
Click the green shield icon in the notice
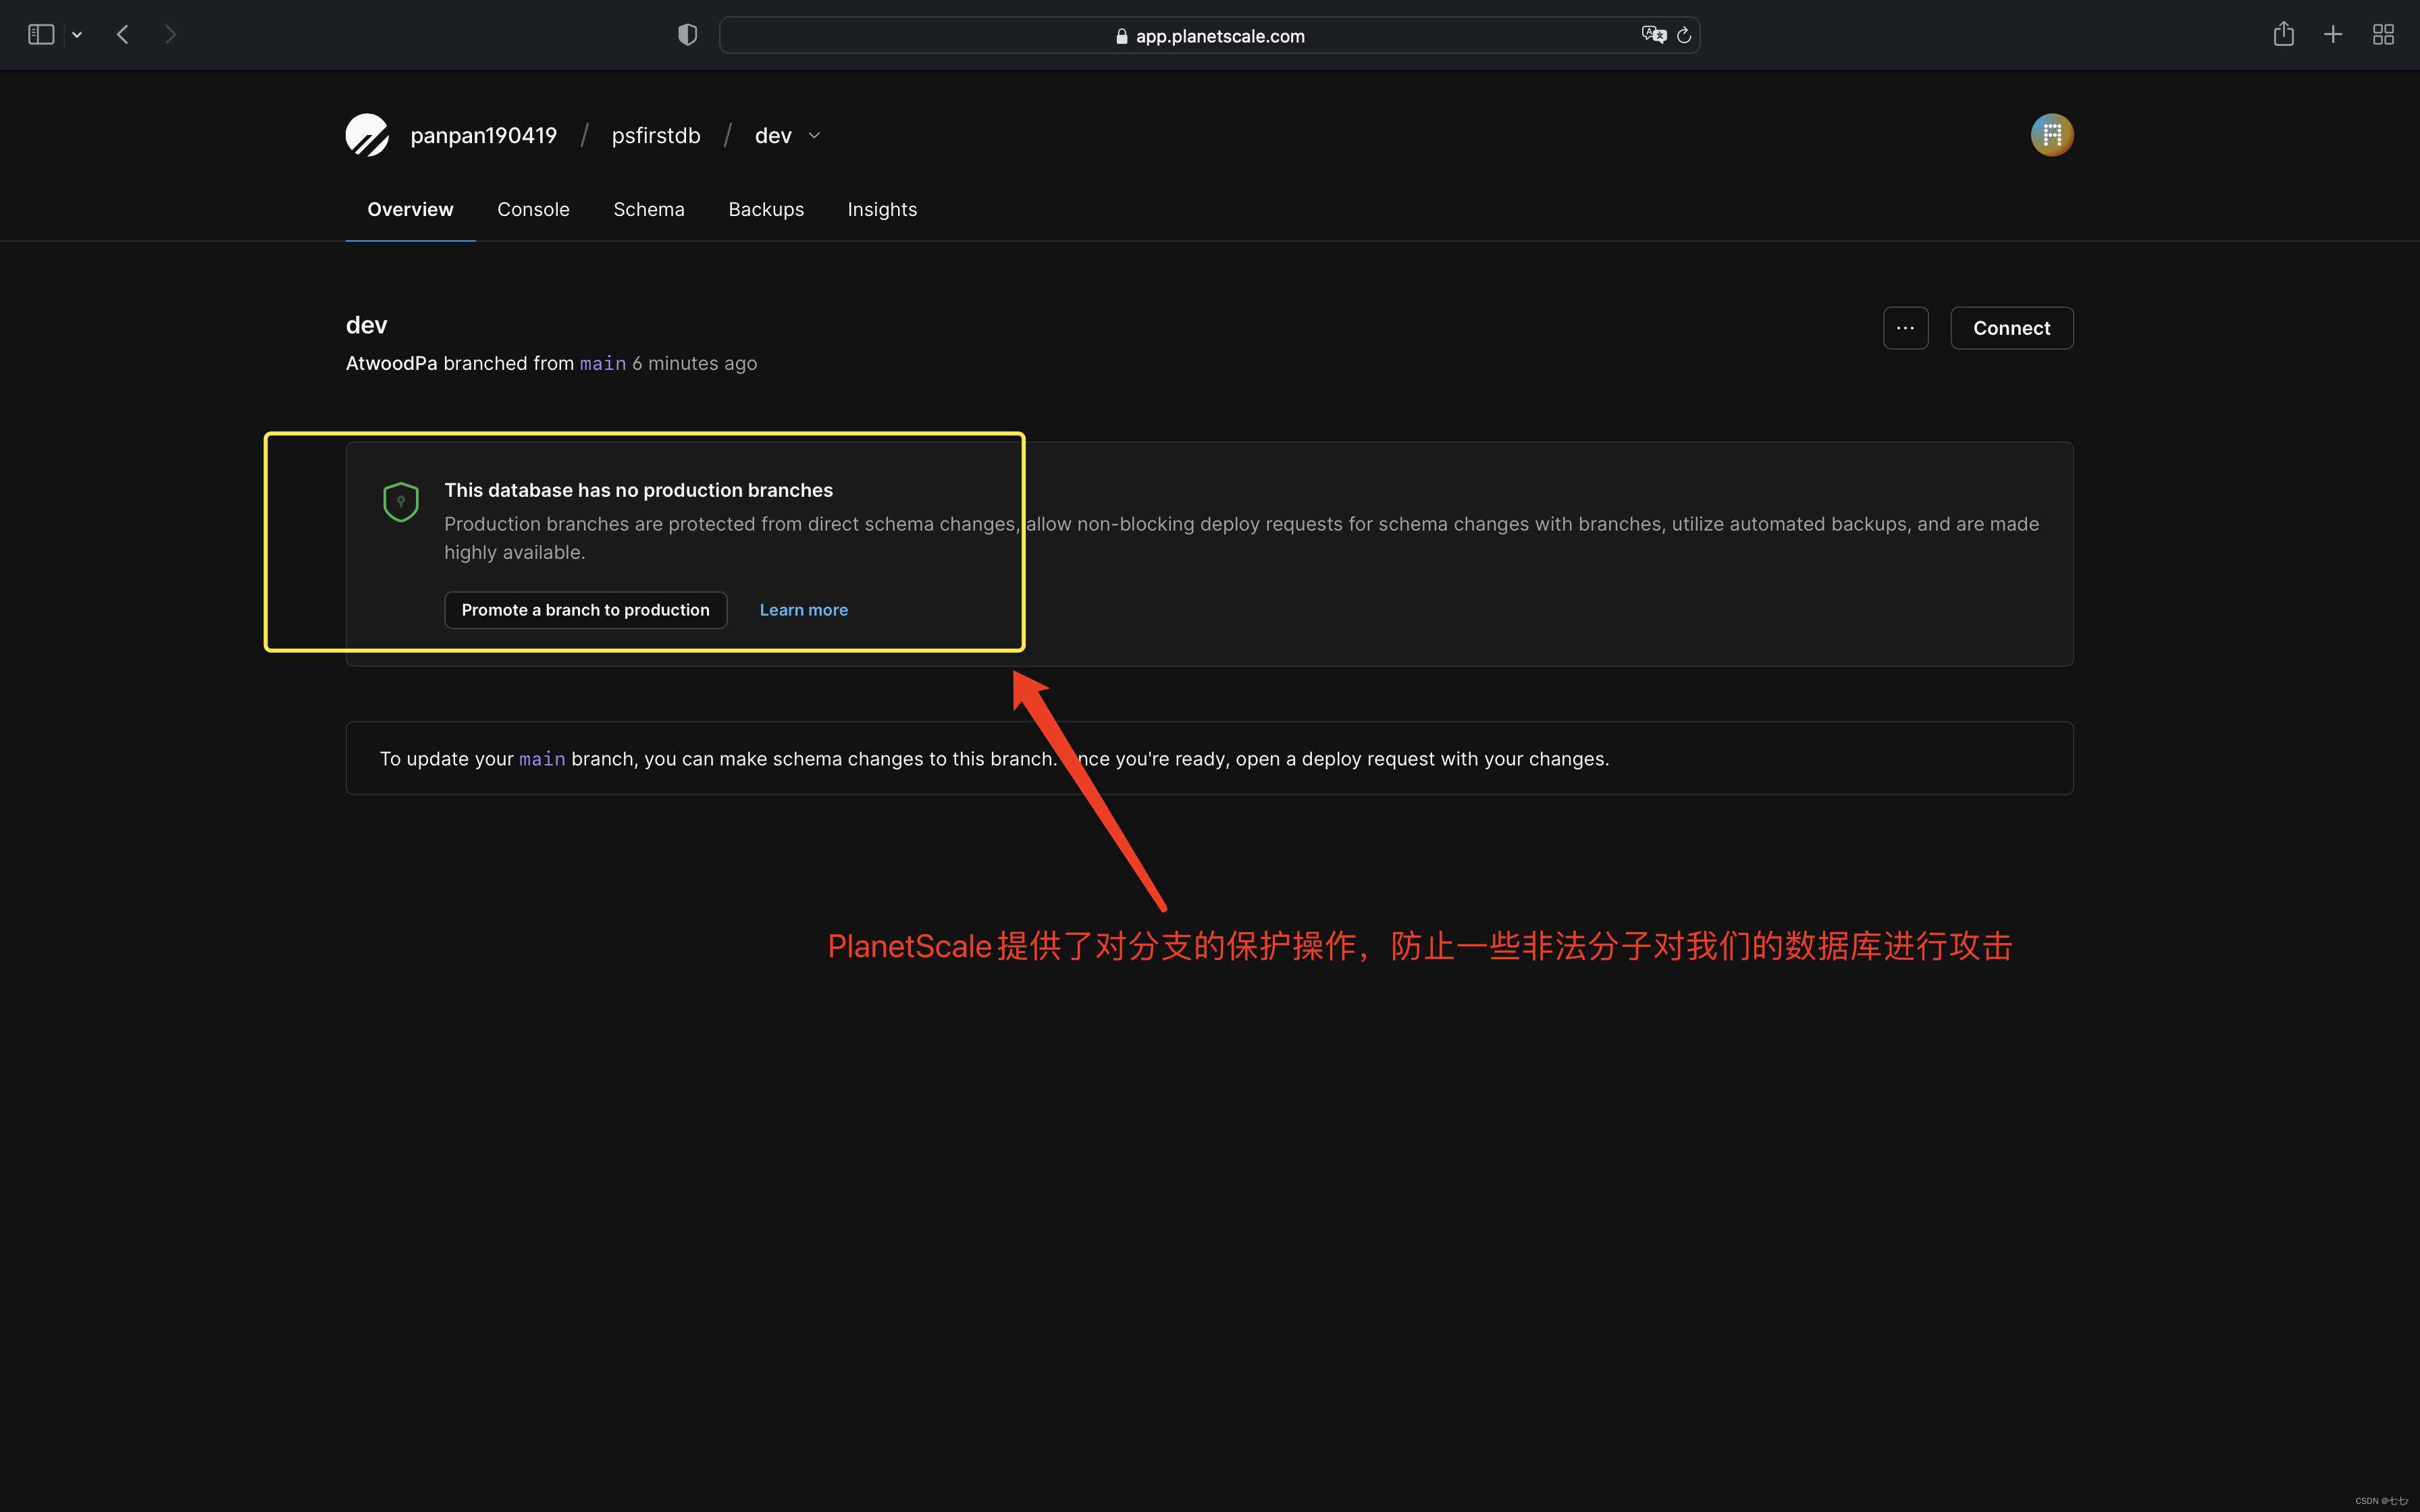tap(401, 502)
